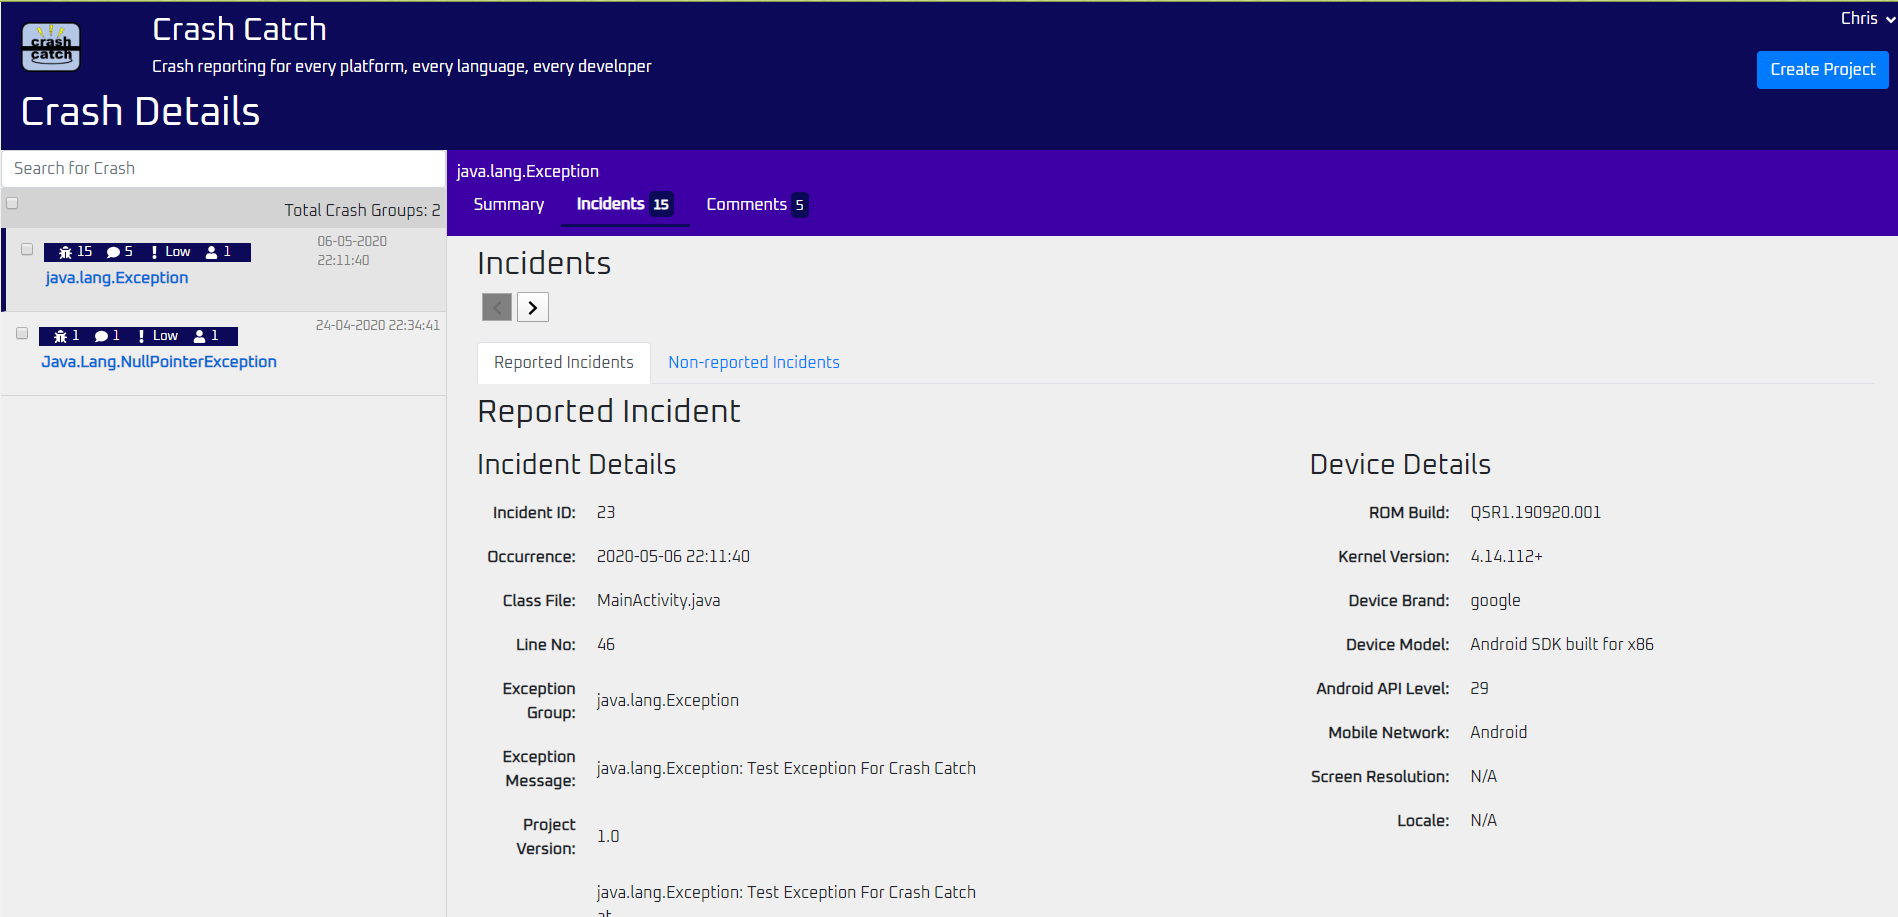The height and width of the screenshot is (917, 1898).
Task: Click the Kernel Version value 4.14.112+
Action: (1506, 556)
